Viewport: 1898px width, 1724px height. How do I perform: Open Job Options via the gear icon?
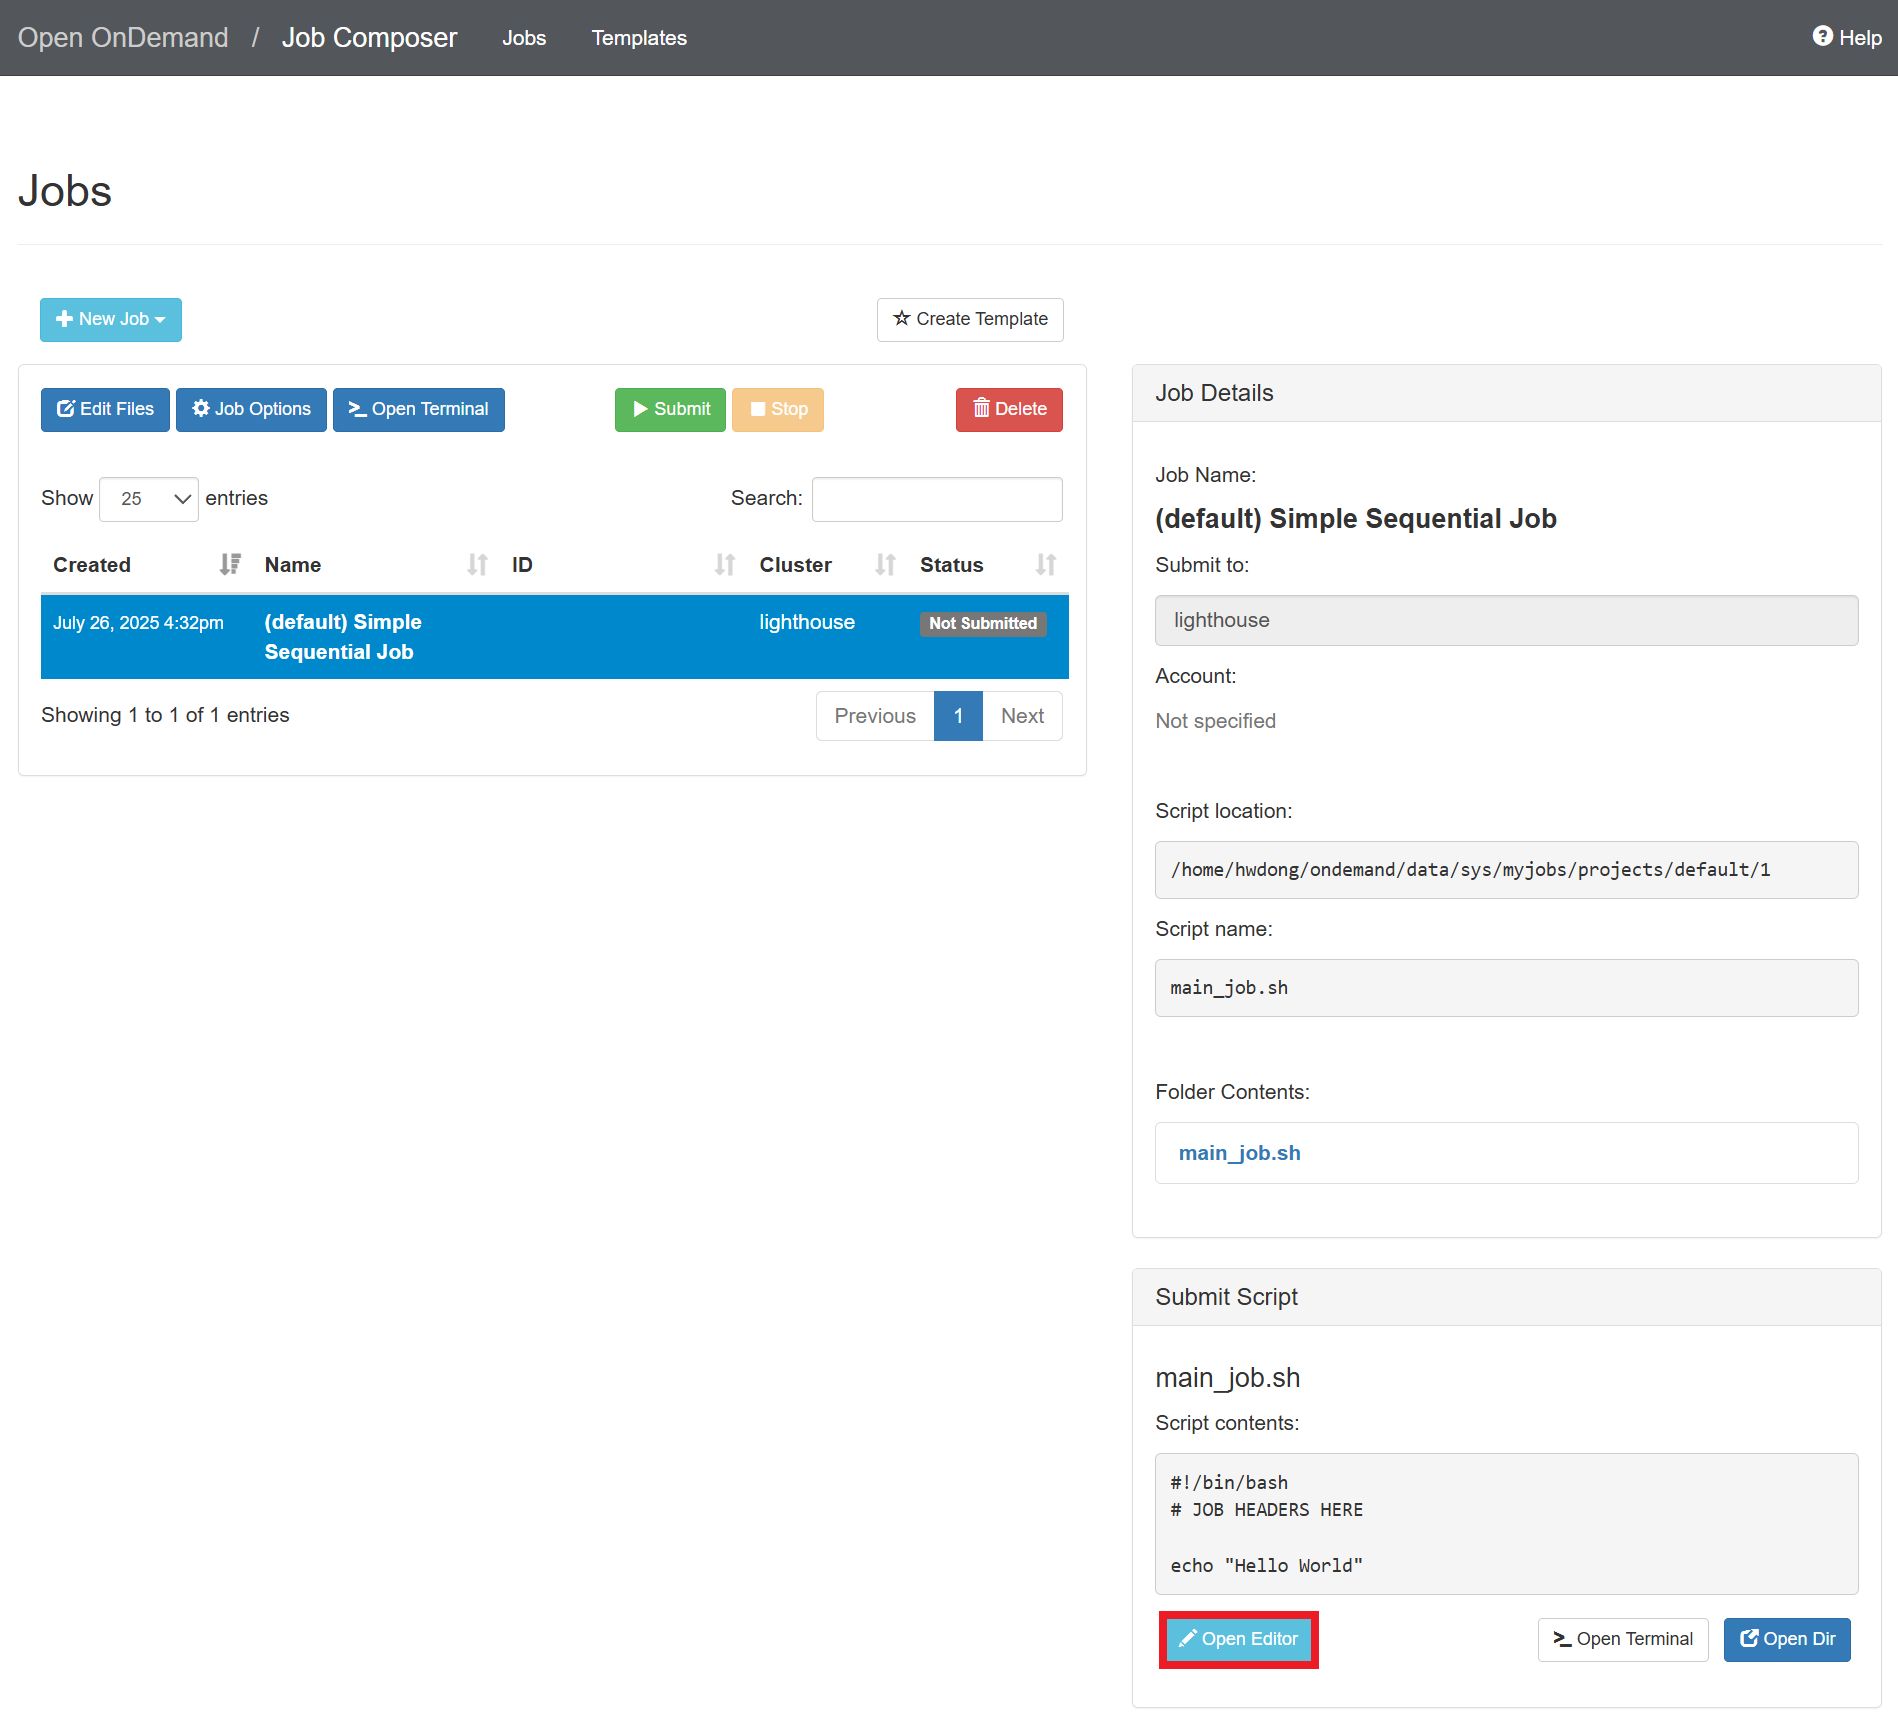coord(202,409)
